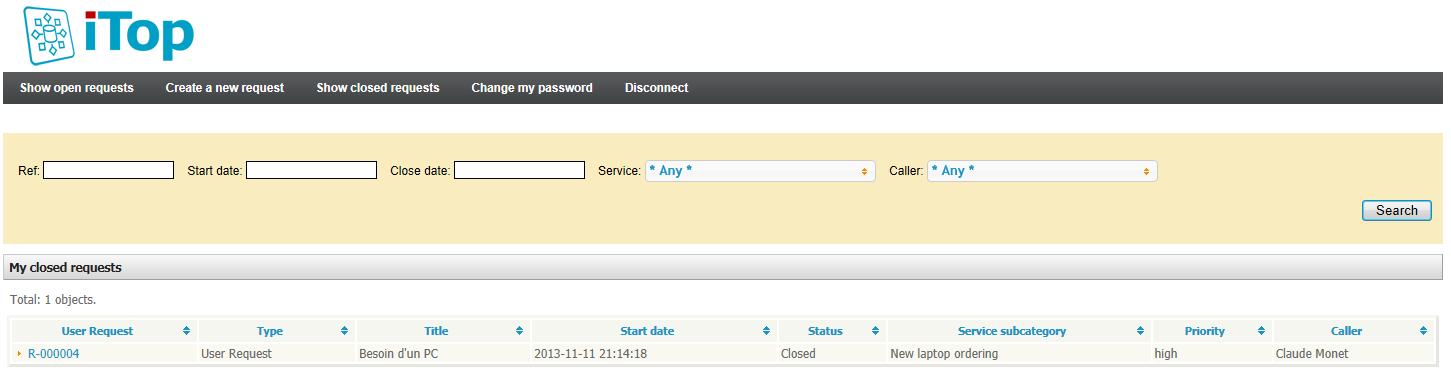Sort by Title column arrows
Image resolution: width=1451 pixels, height=378 pixels.
[520, 331]
